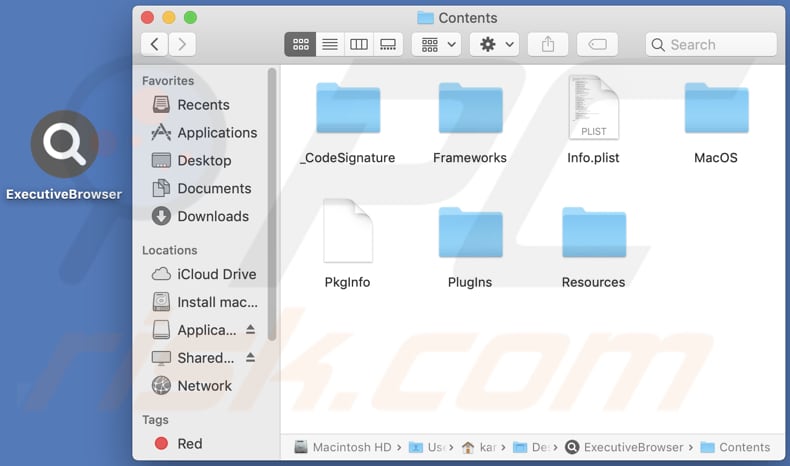Select the PlugIns folder
Image resolution: width=790 pixels, height=466 pixels.
click(x=470, y=247)
